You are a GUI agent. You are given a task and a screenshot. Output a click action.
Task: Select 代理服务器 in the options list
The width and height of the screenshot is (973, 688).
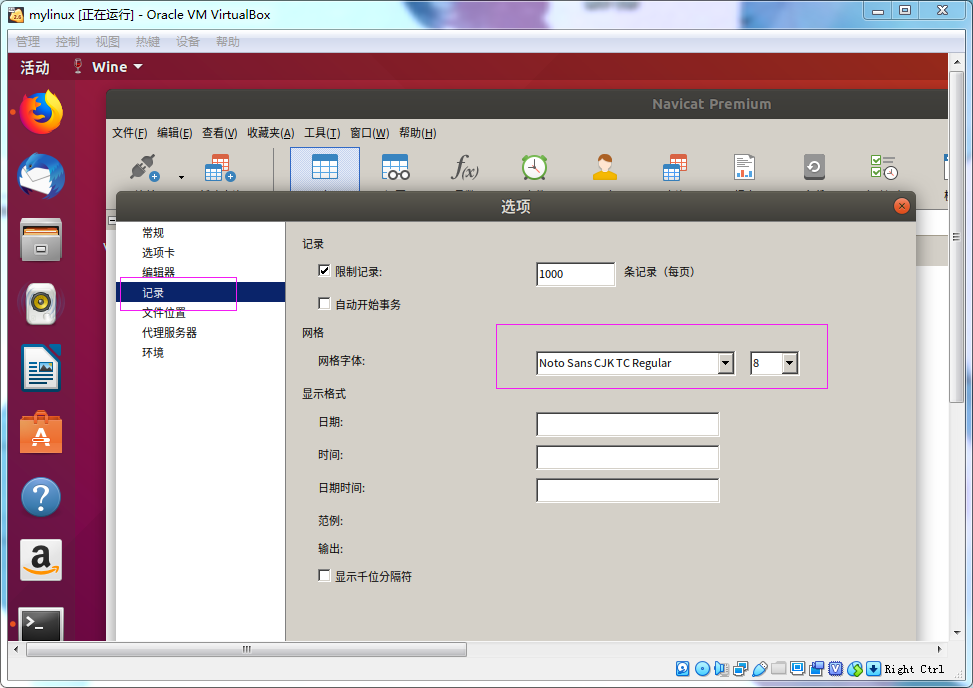[x=169, y=333]
